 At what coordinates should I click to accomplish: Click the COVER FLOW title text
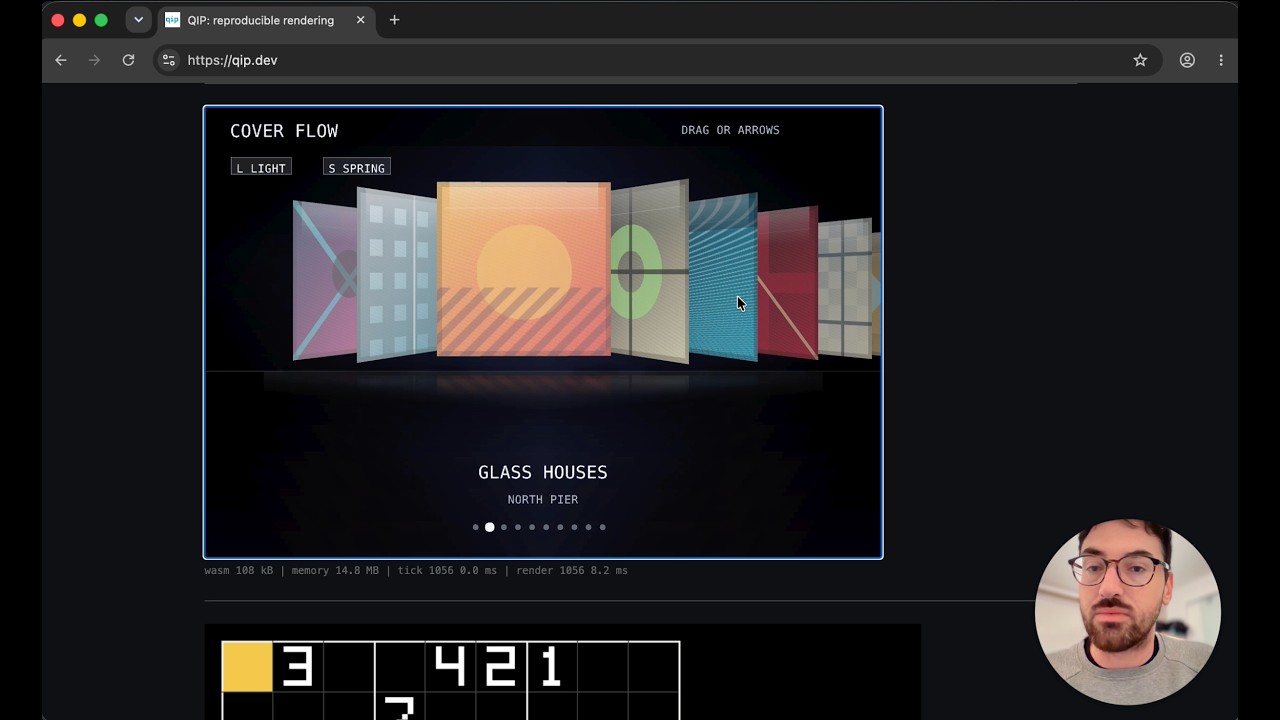point(284,131)
